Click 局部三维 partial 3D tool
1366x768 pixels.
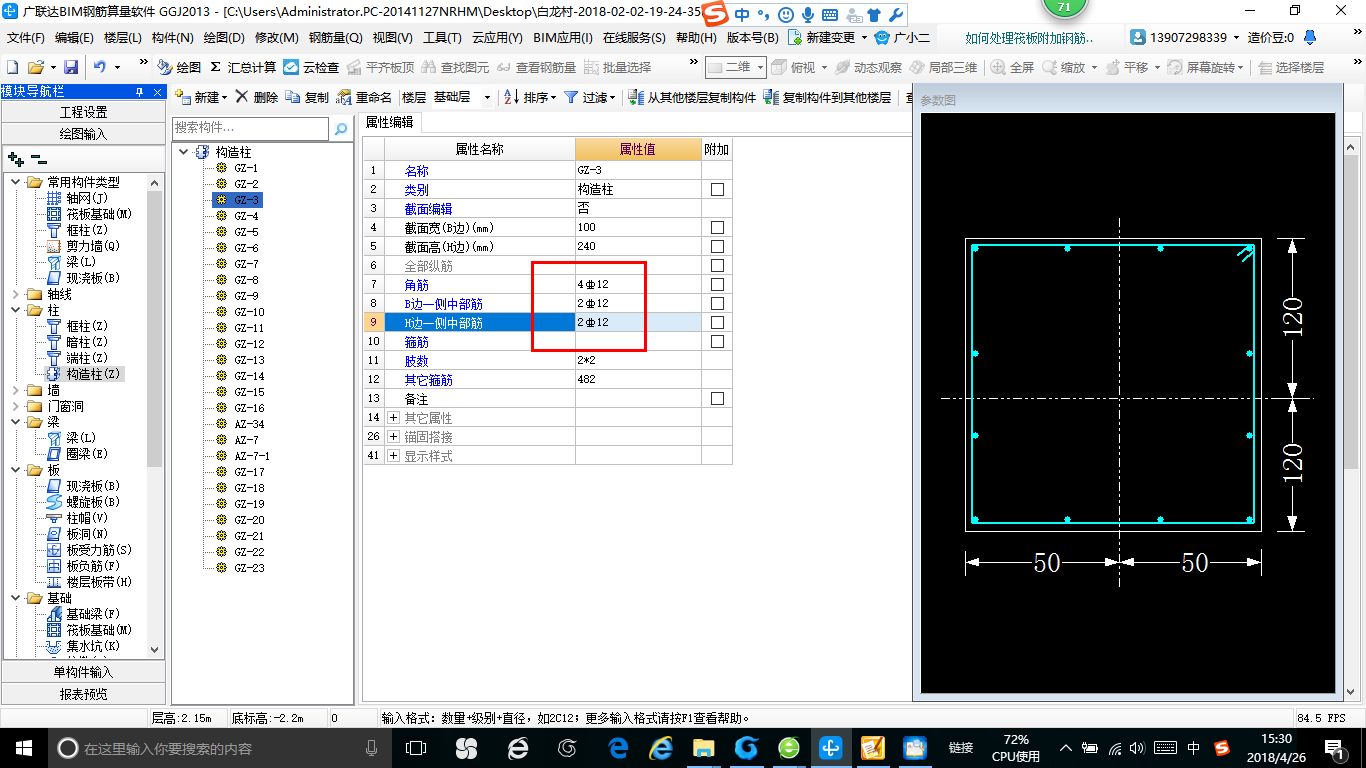coord(943,67)
